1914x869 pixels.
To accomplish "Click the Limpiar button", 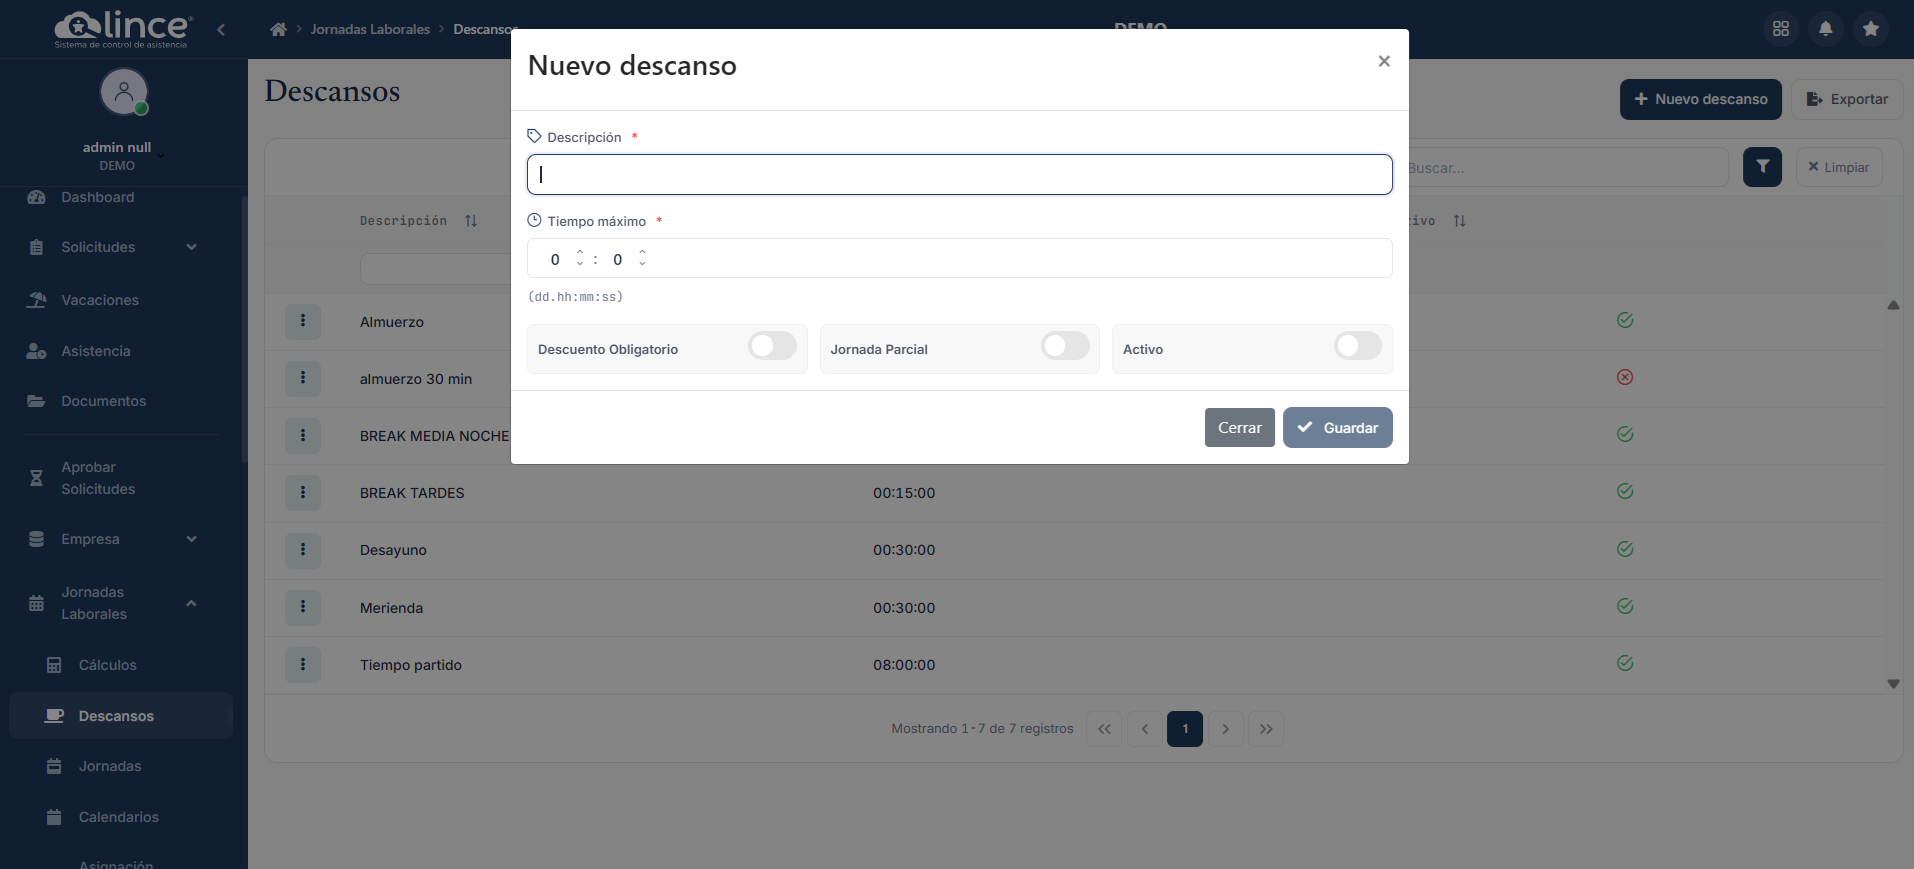I will coord(1838,167).
